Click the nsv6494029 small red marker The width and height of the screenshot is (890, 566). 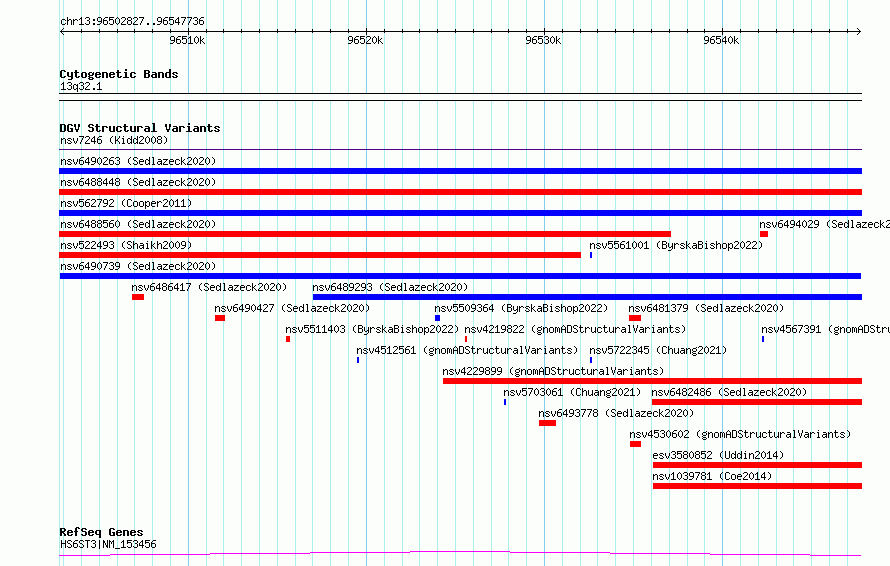(x=764, y=234)
